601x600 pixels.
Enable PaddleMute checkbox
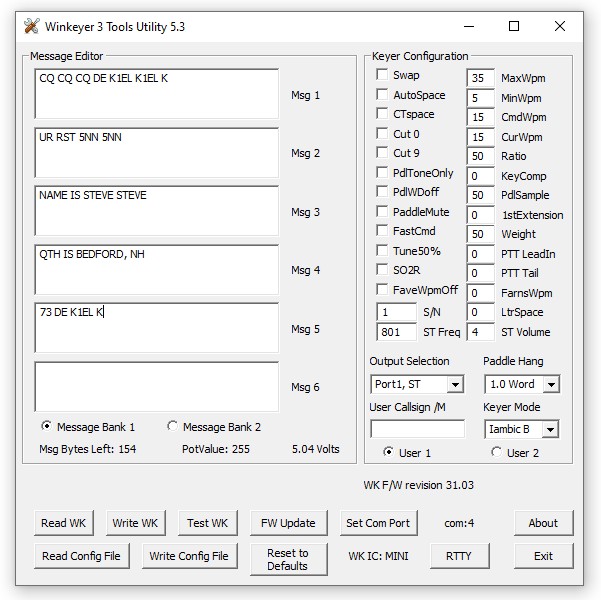(382, 212)
